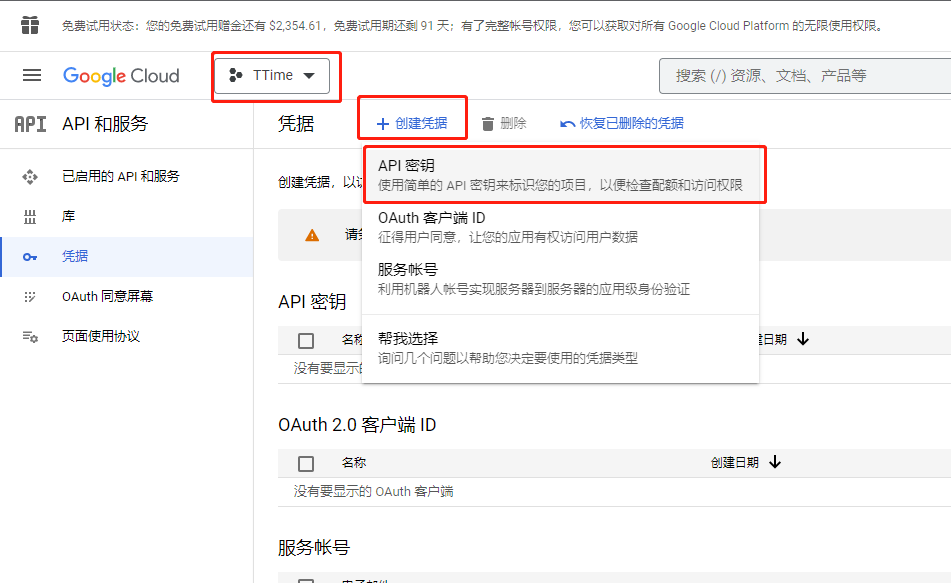The image size is (951, 583).
Task: Click the key icon next to 凭据
Action: point(30,257)
